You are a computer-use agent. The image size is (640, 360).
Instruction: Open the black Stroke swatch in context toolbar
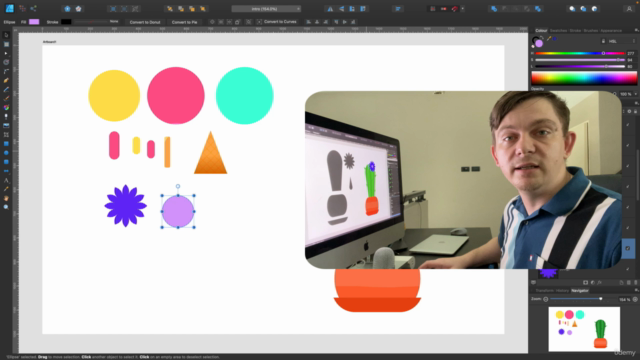click(66, 22)
